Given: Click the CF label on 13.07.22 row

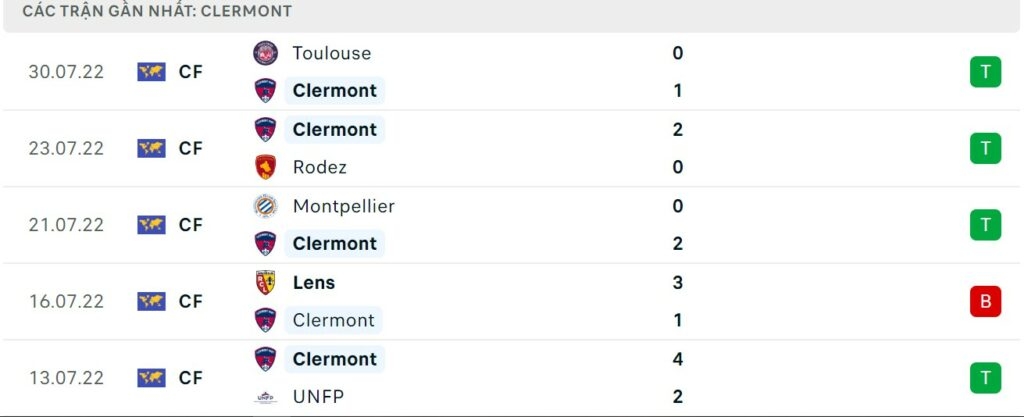Looking at the screenshot, I should 191,378.
